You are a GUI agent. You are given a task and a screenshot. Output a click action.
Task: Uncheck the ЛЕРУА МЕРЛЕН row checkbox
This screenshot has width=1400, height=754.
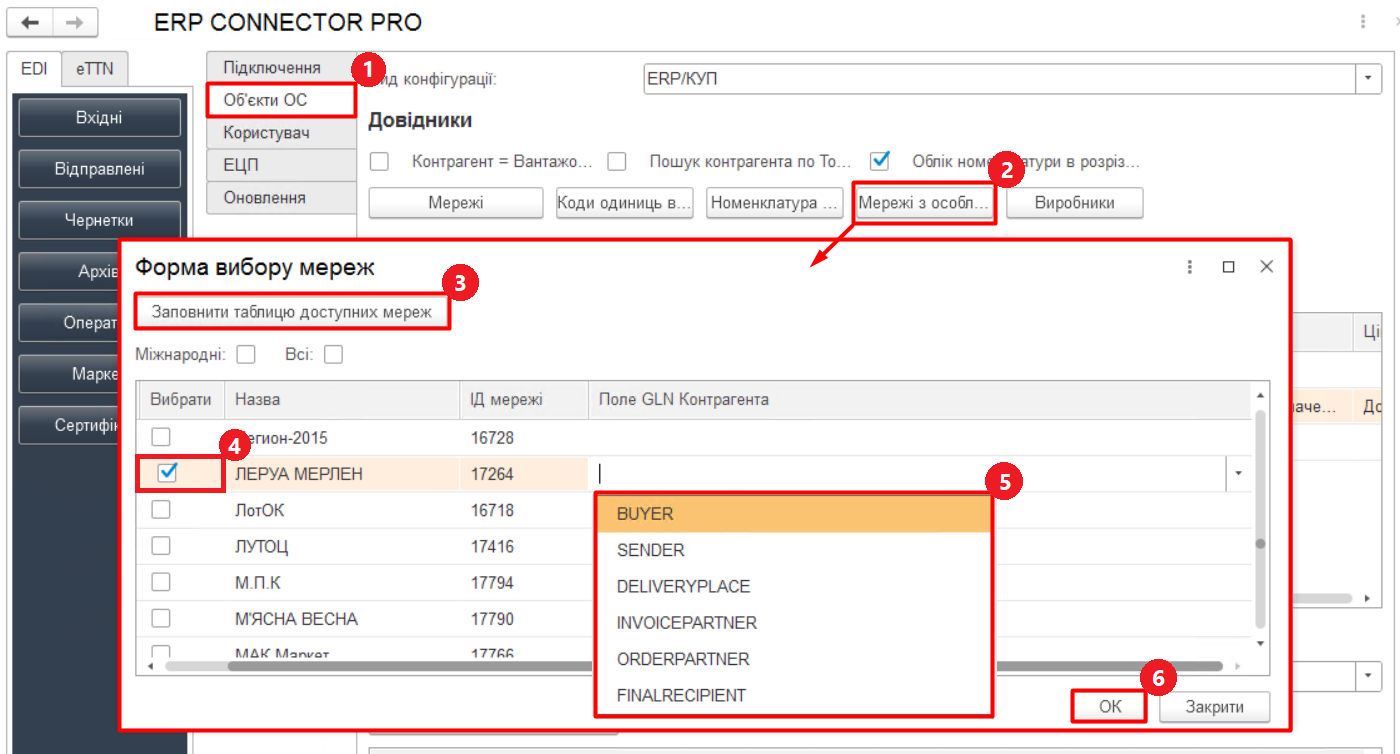168,473
